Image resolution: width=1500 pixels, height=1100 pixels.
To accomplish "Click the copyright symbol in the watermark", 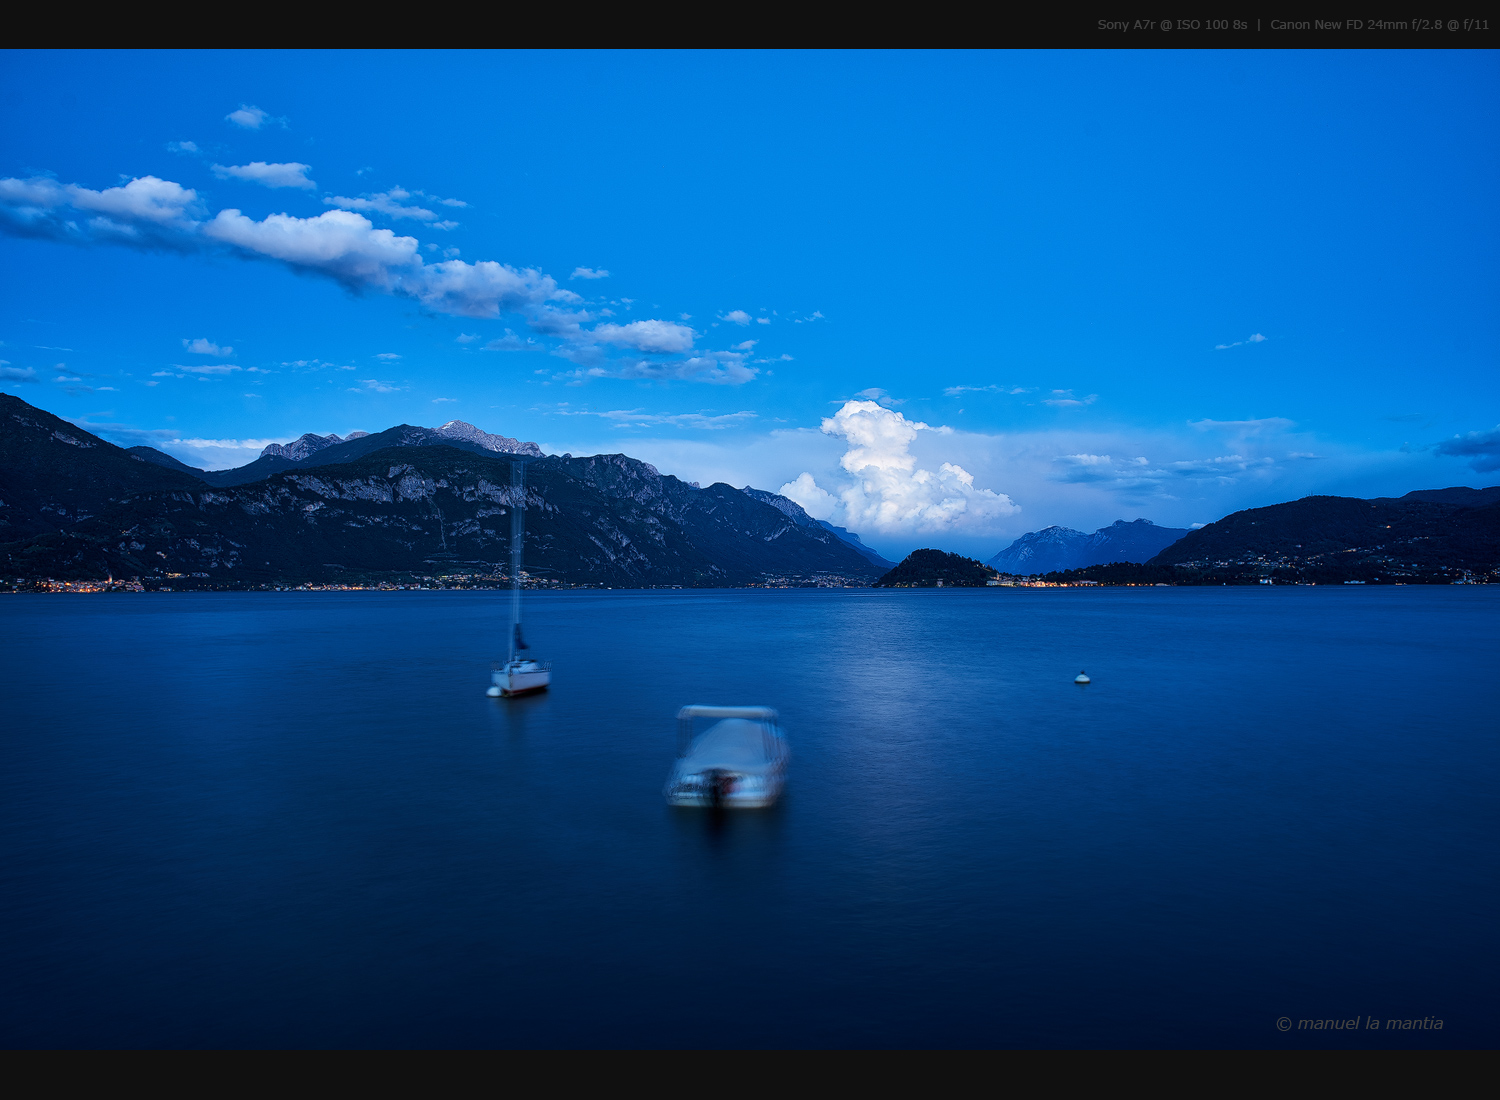I will point(1284,1021).
